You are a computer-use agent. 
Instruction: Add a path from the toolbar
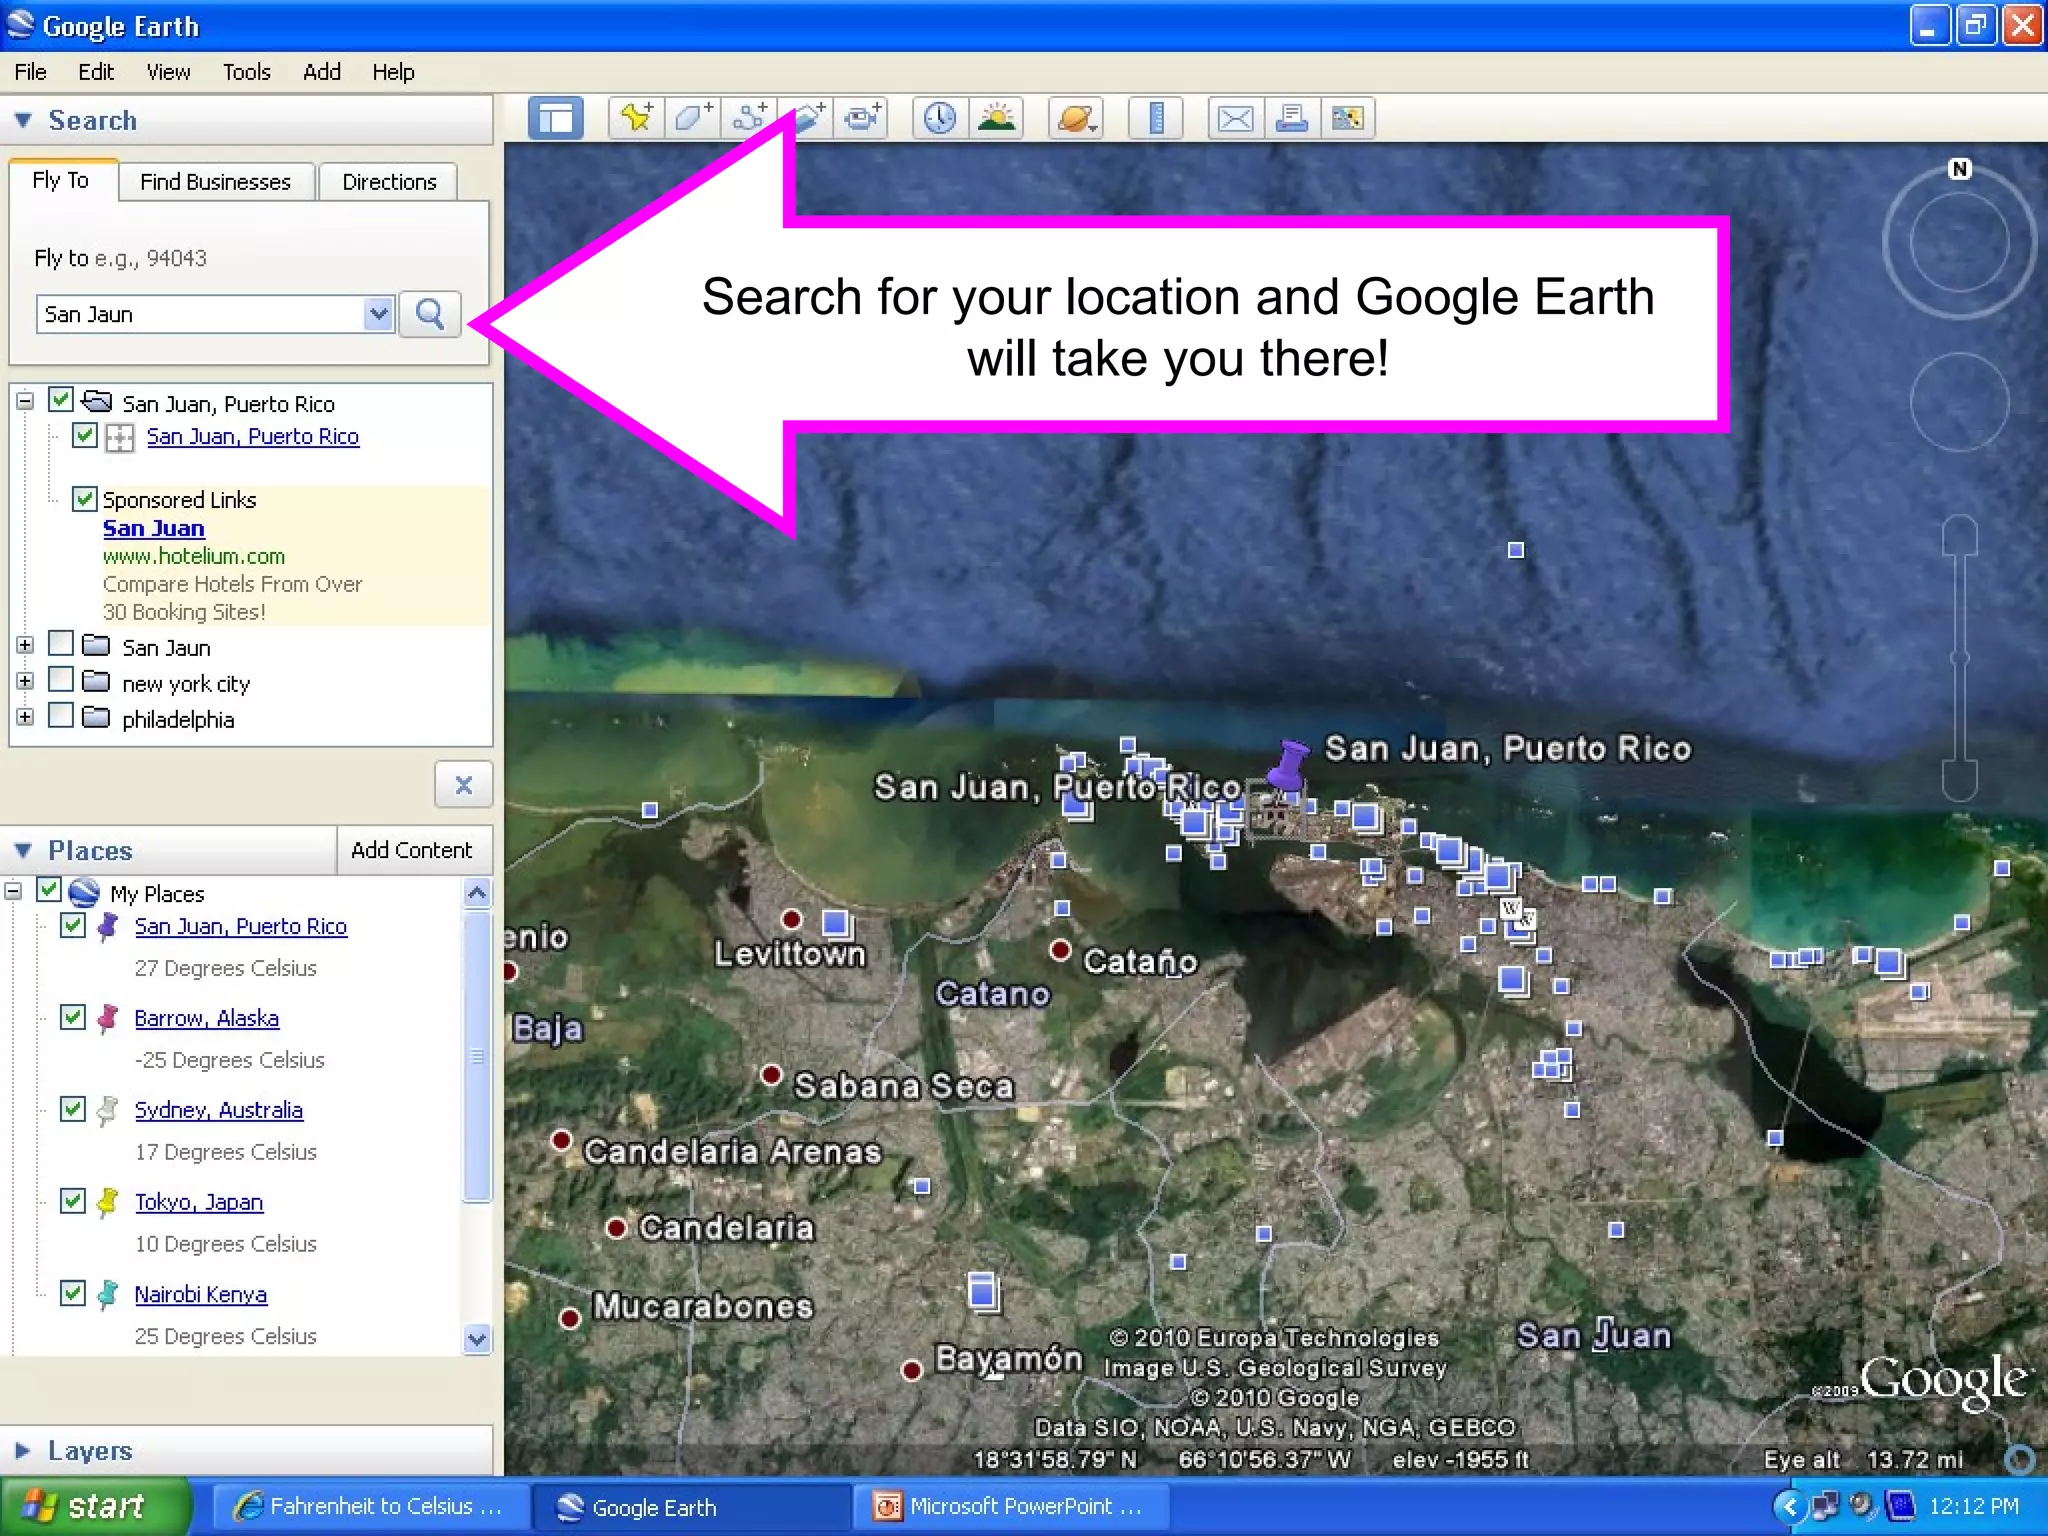[749, 119]
